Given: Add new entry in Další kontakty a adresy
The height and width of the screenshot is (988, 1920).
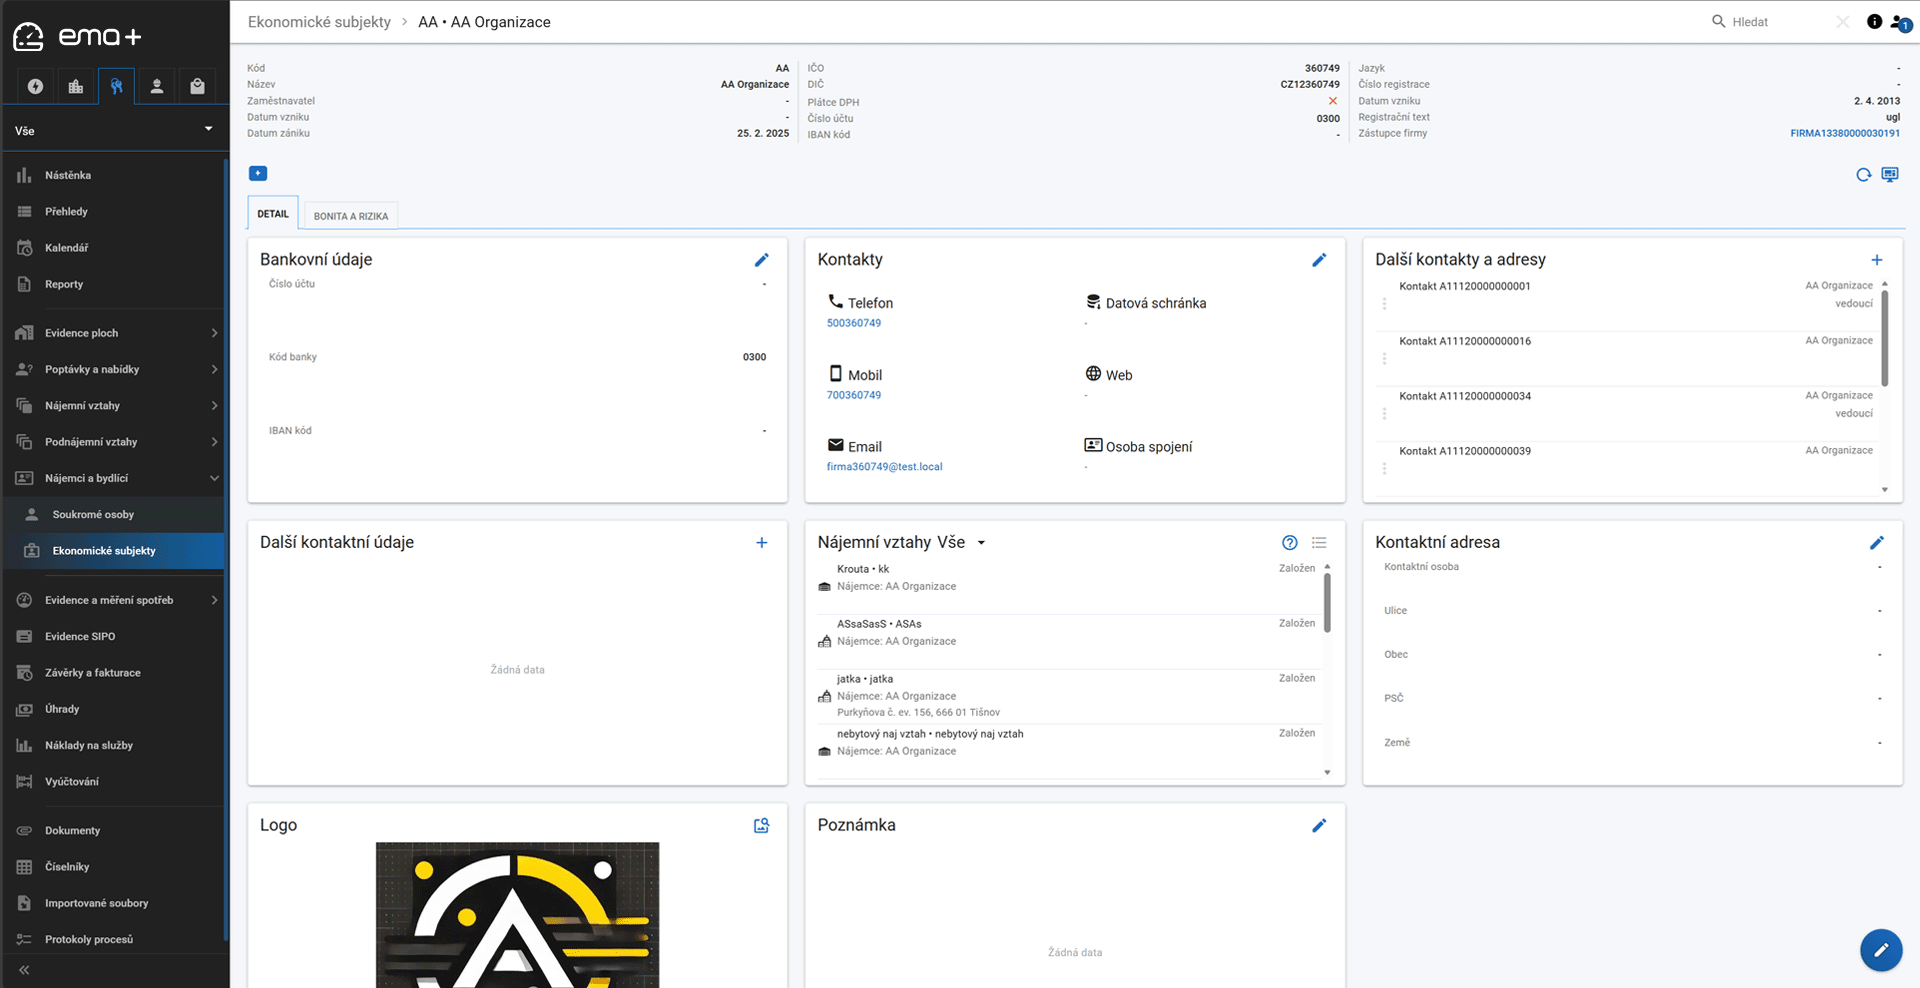Looking at the screenshot, I should pos(1877,260).
